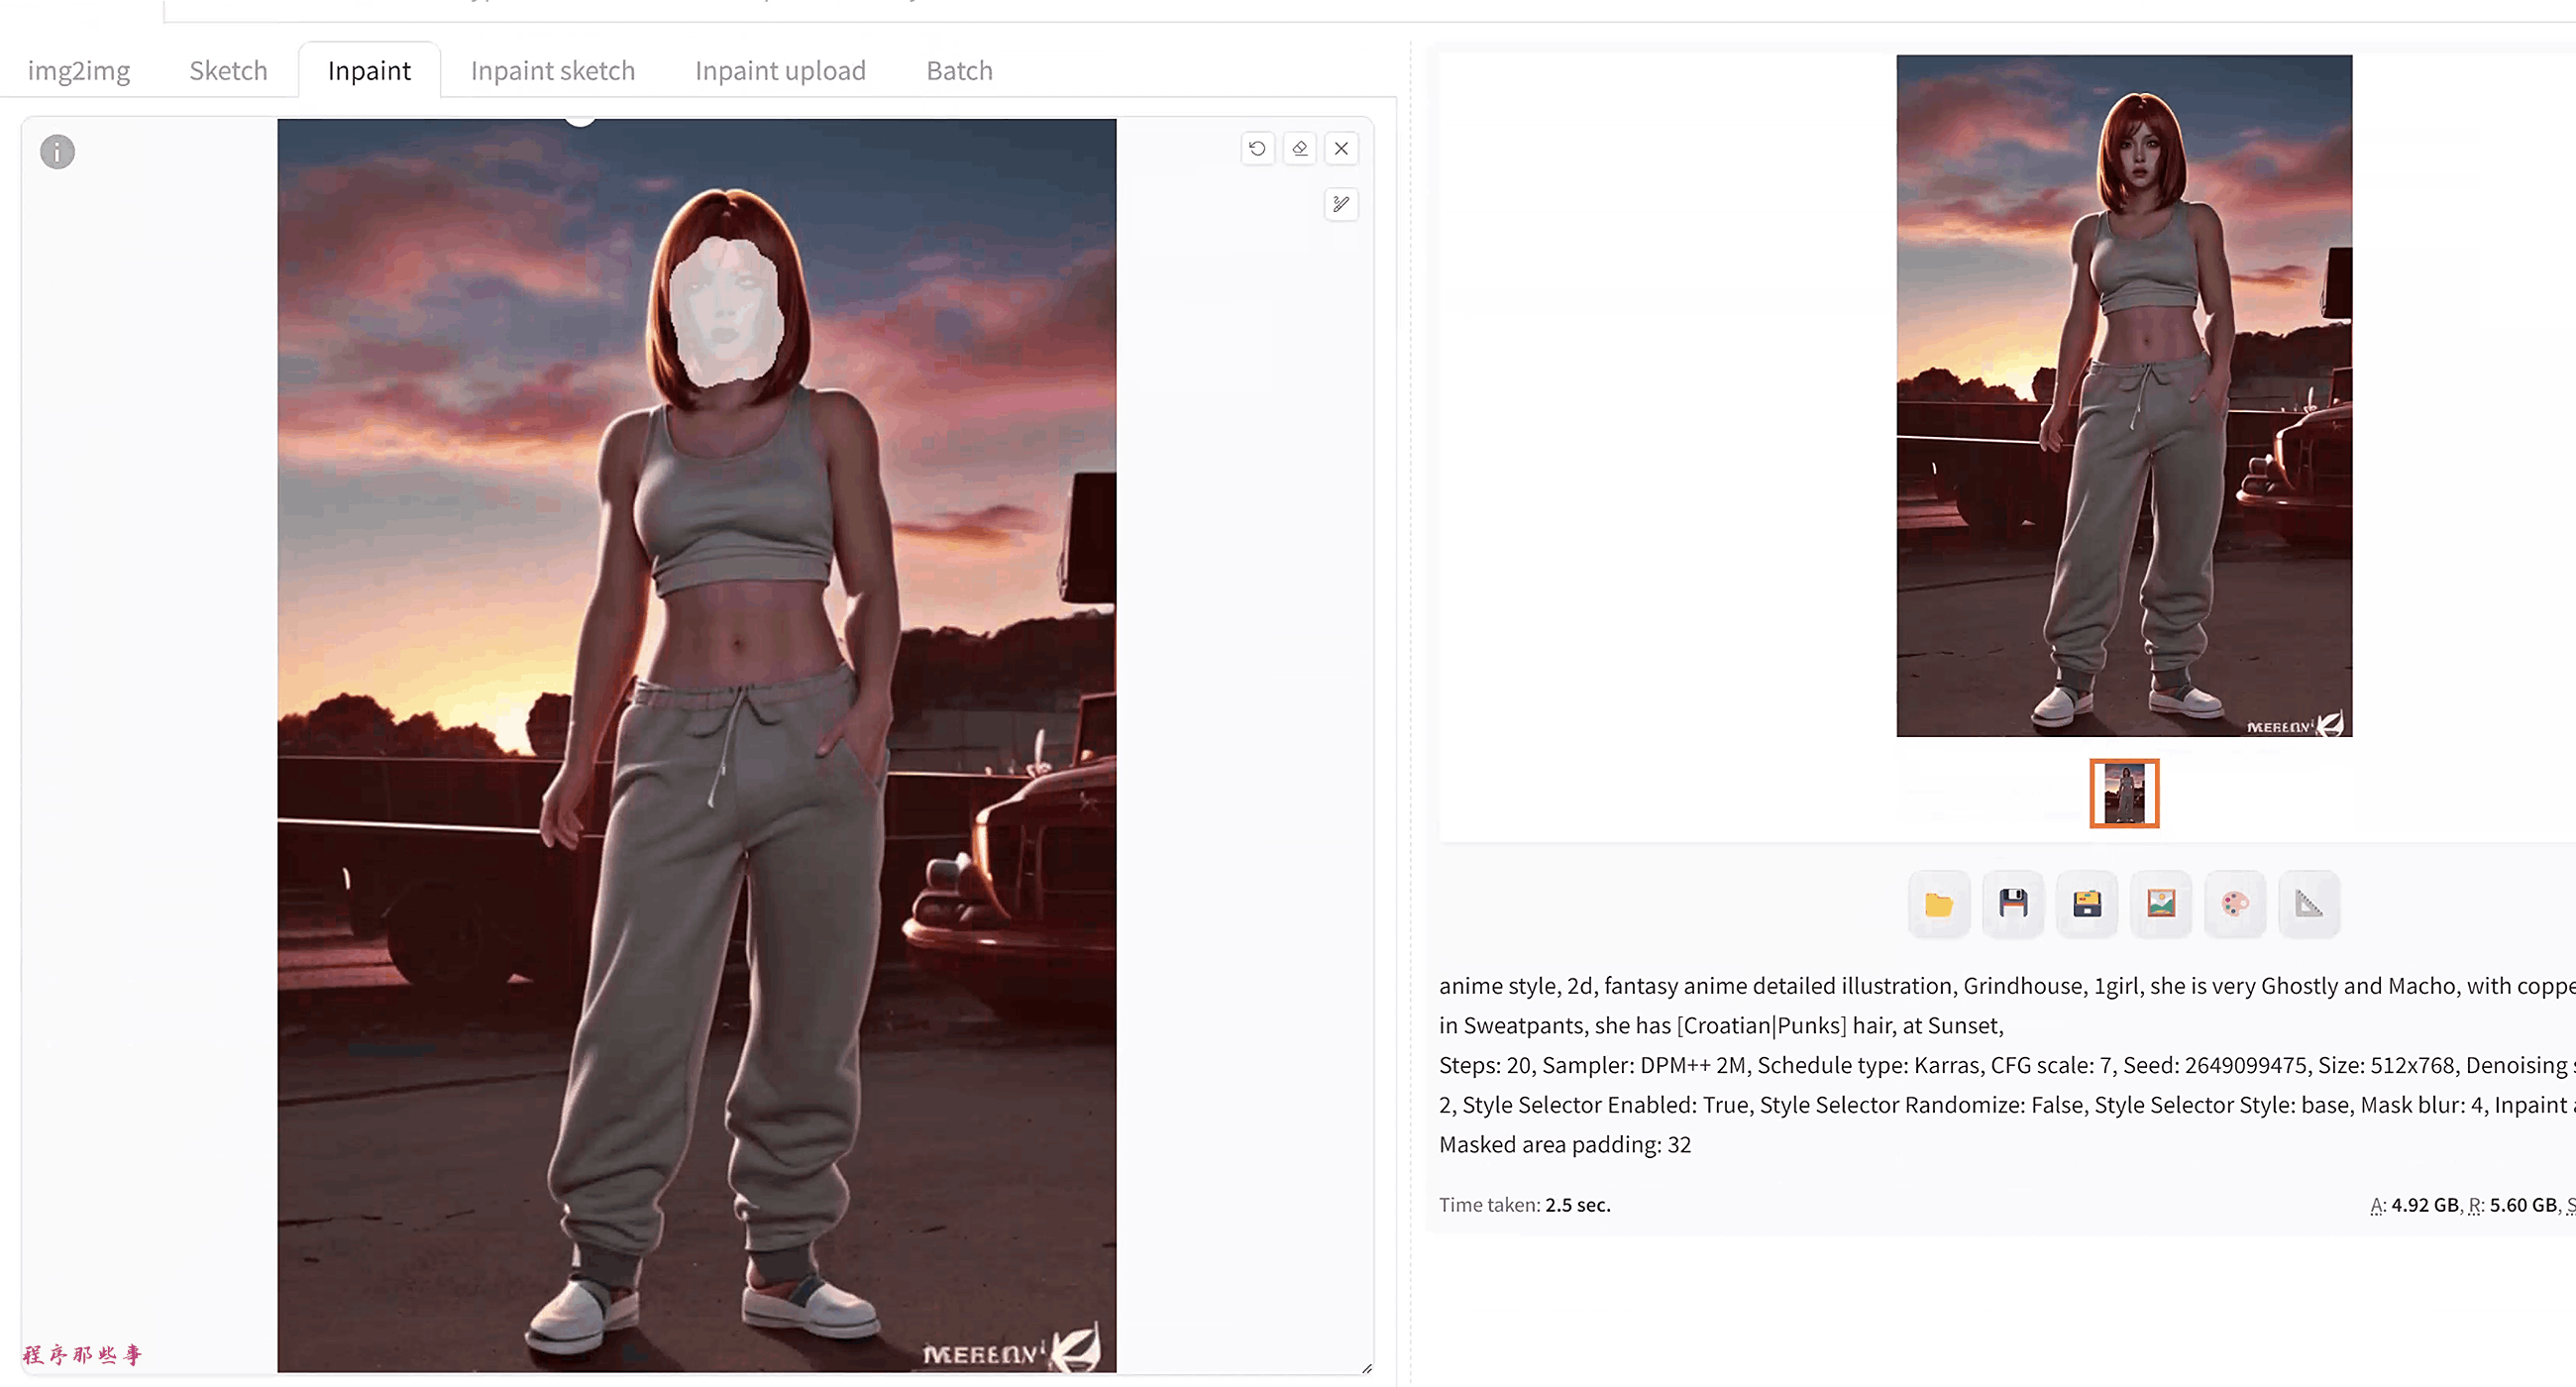The image size is (2576, 1387).
Task: Send image to inpaint palette icon
Action: [2234, 905]
